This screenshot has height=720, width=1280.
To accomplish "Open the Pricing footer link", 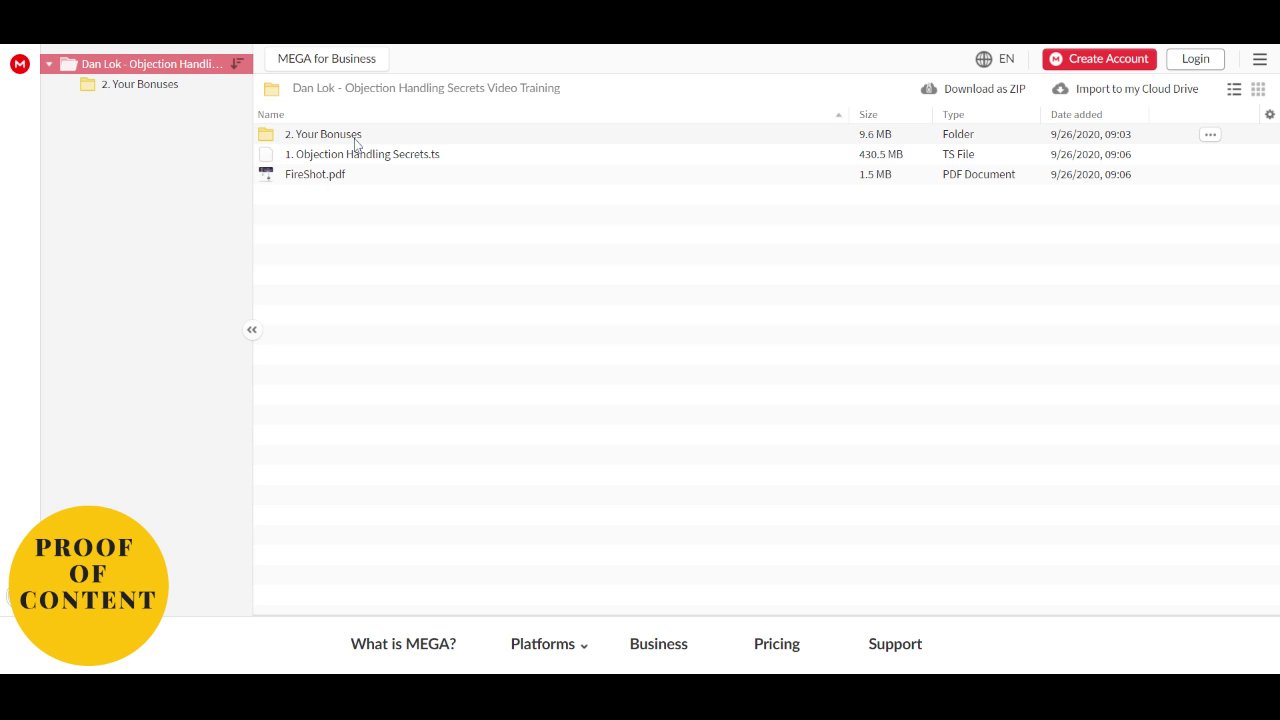I will pyautogui.click(x=777, y=644).
